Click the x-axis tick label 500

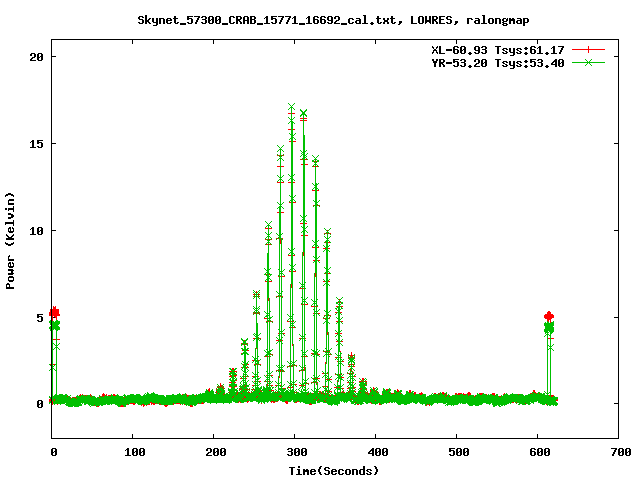coord(458,452)
